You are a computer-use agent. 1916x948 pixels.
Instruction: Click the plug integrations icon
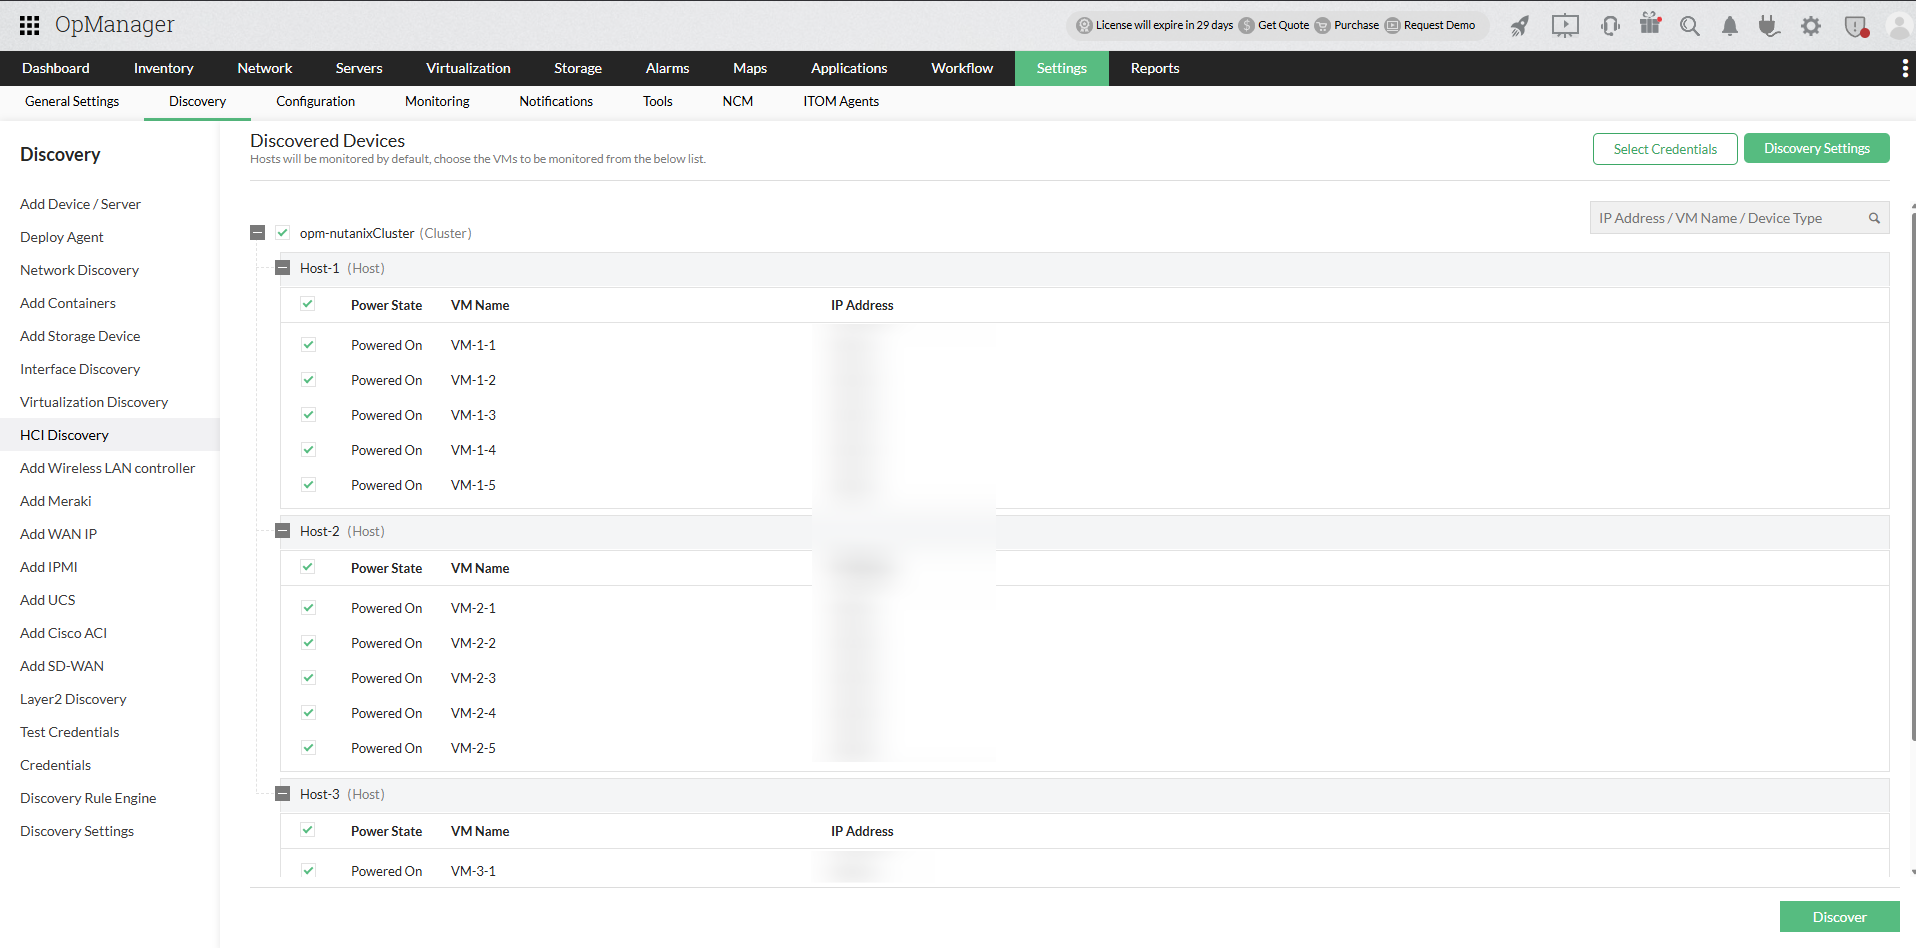(1769, 25)
